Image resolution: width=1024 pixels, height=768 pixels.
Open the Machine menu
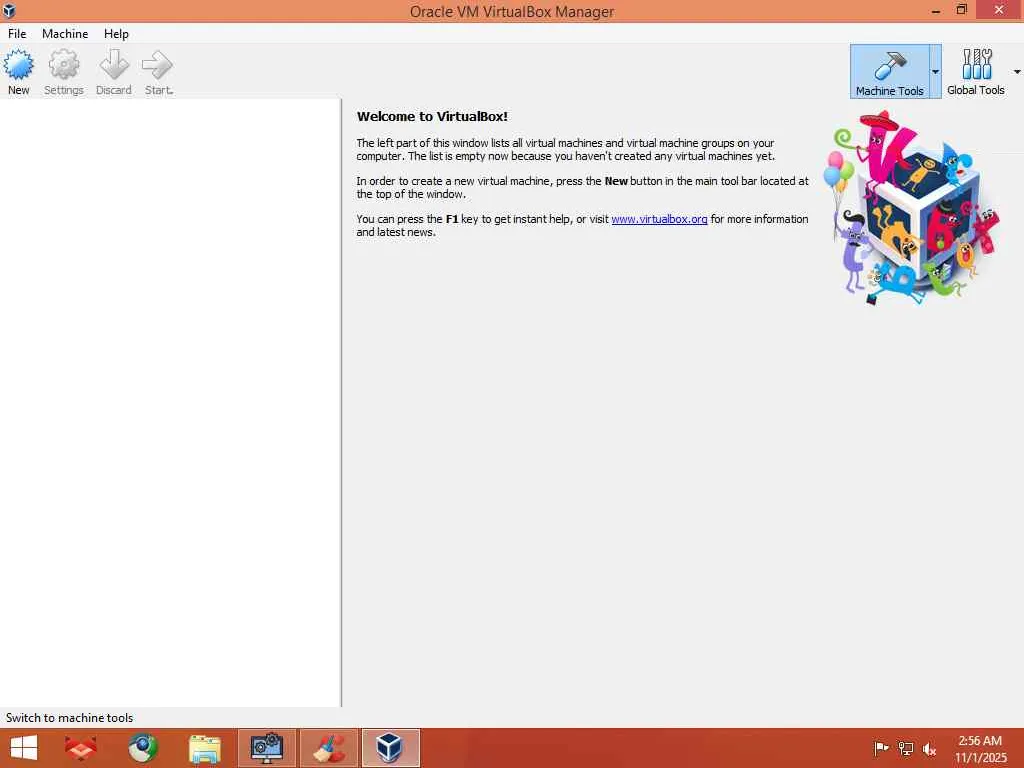pyautogui.click(x=65, y=33)
